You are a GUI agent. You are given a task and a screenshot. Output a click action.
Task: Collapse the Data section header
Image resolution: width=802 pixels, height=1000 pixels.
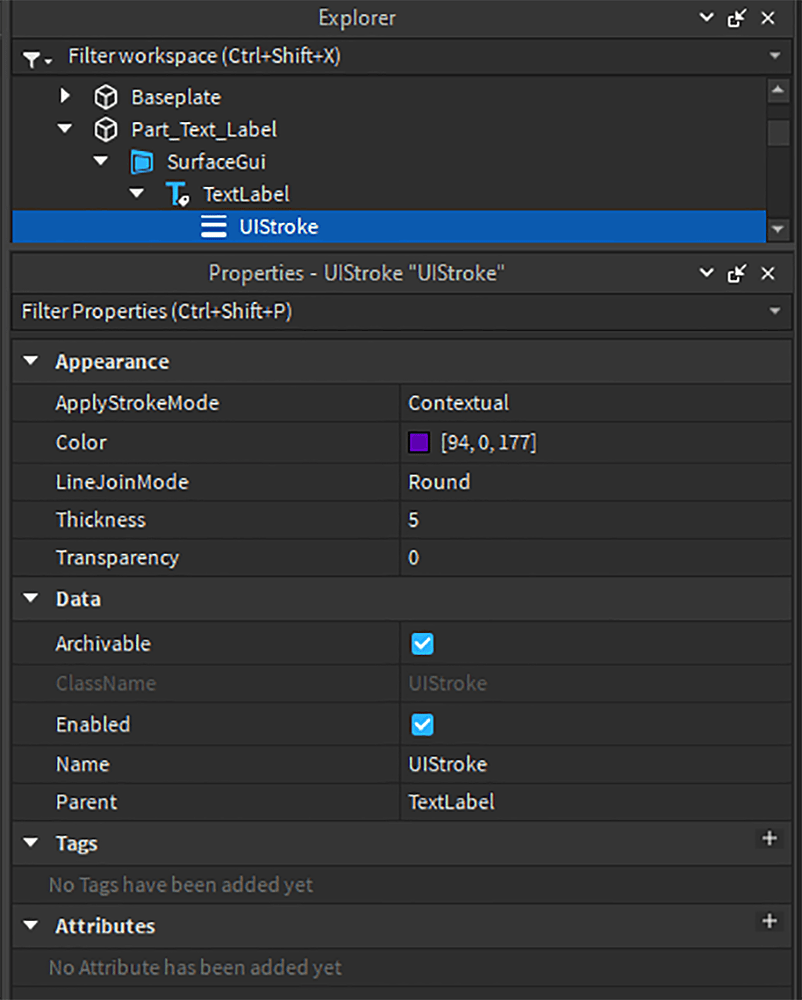[30, 598]
